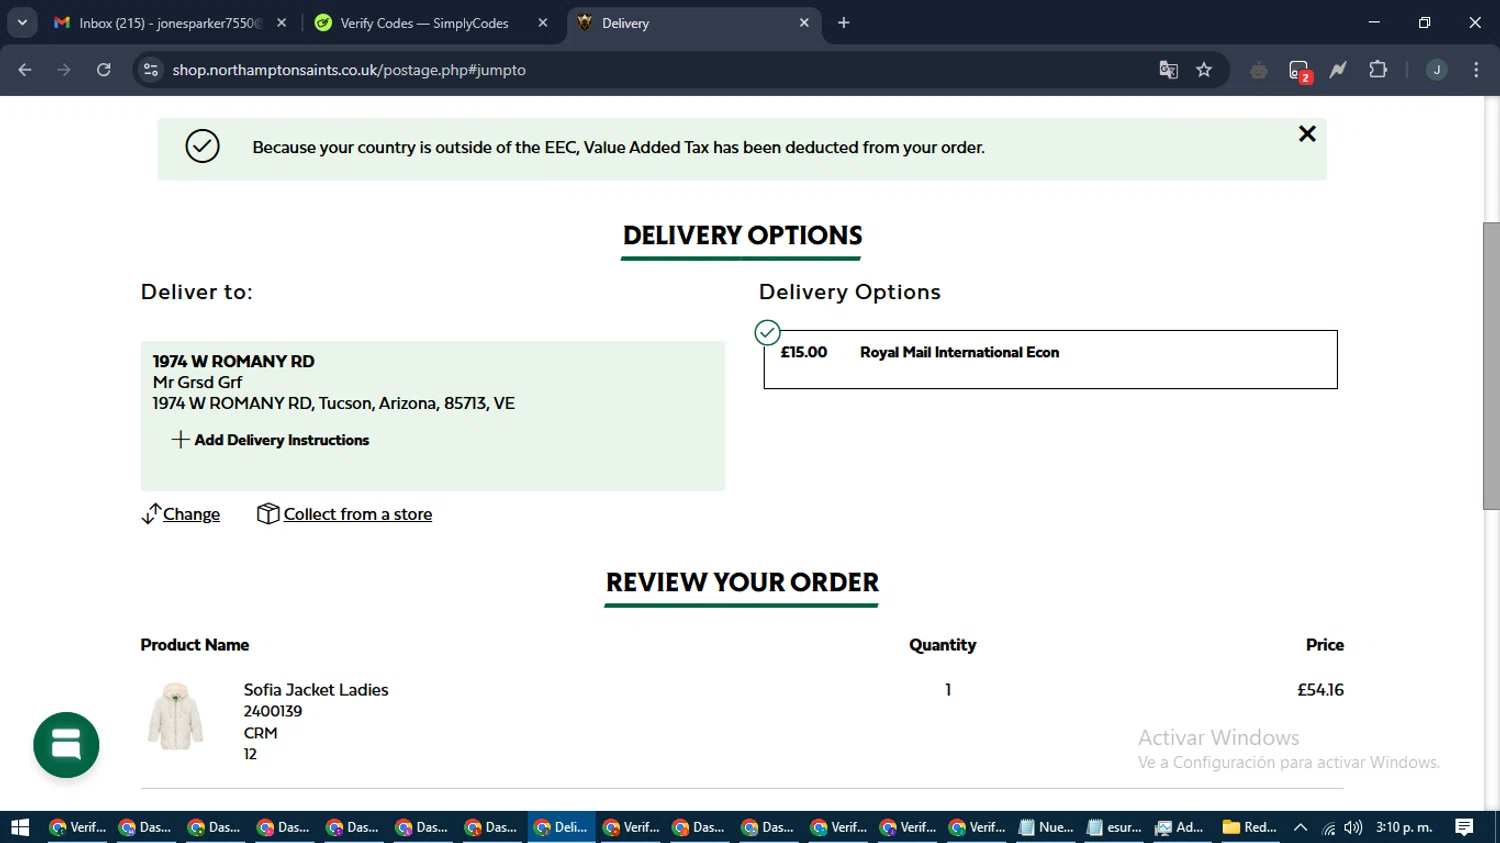Click the Google Translate icon
Viewport: 1500px width, 843px height.
point(1168,70)
